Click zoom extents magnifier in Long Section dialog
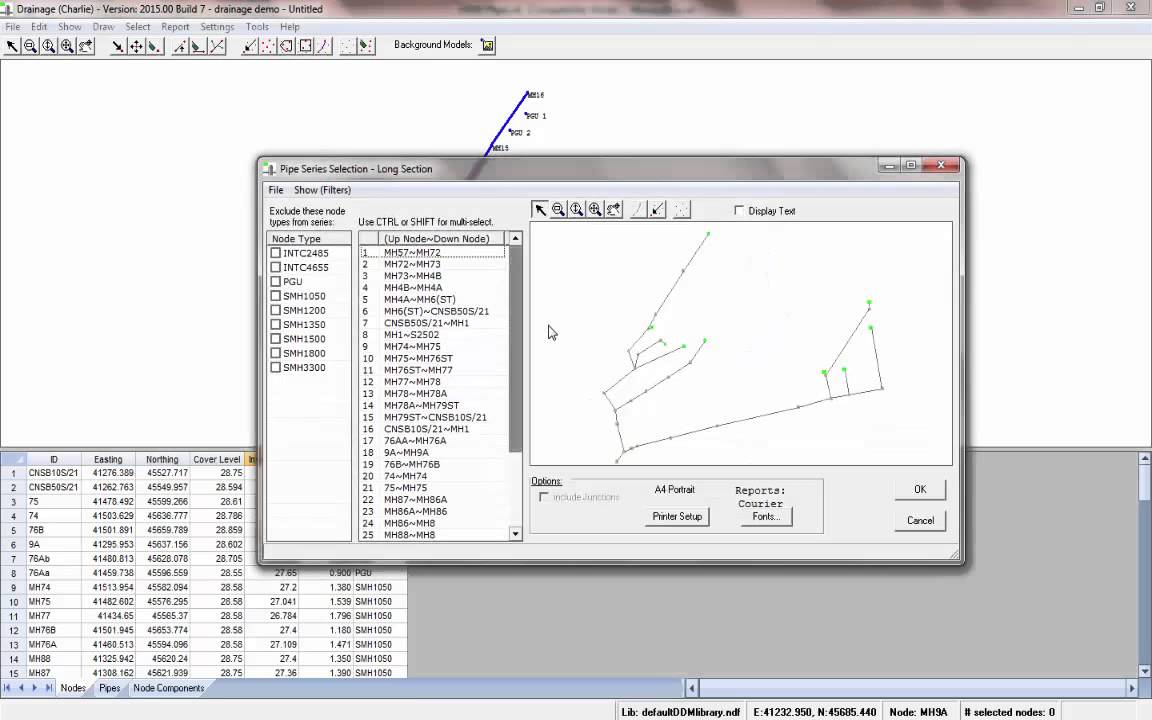 point(595,210)
